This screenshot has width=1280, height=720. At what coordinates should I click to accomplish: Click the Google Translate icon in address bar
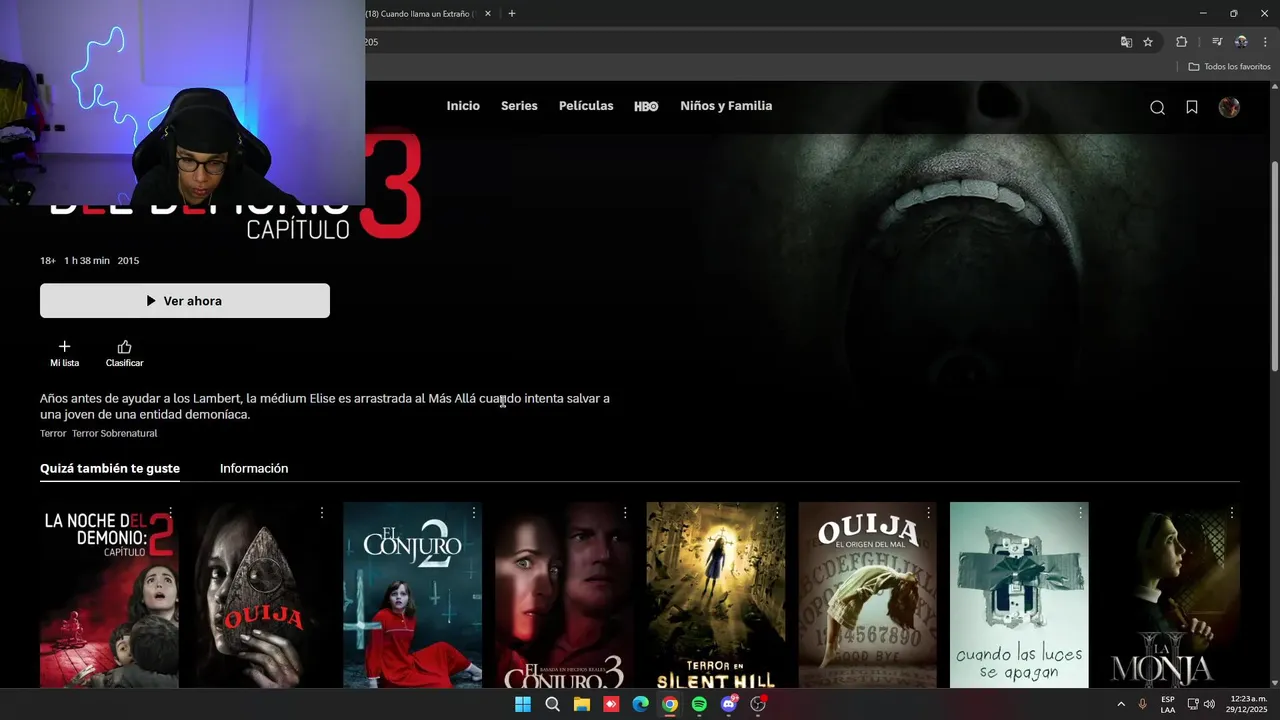coord(1126,42)
